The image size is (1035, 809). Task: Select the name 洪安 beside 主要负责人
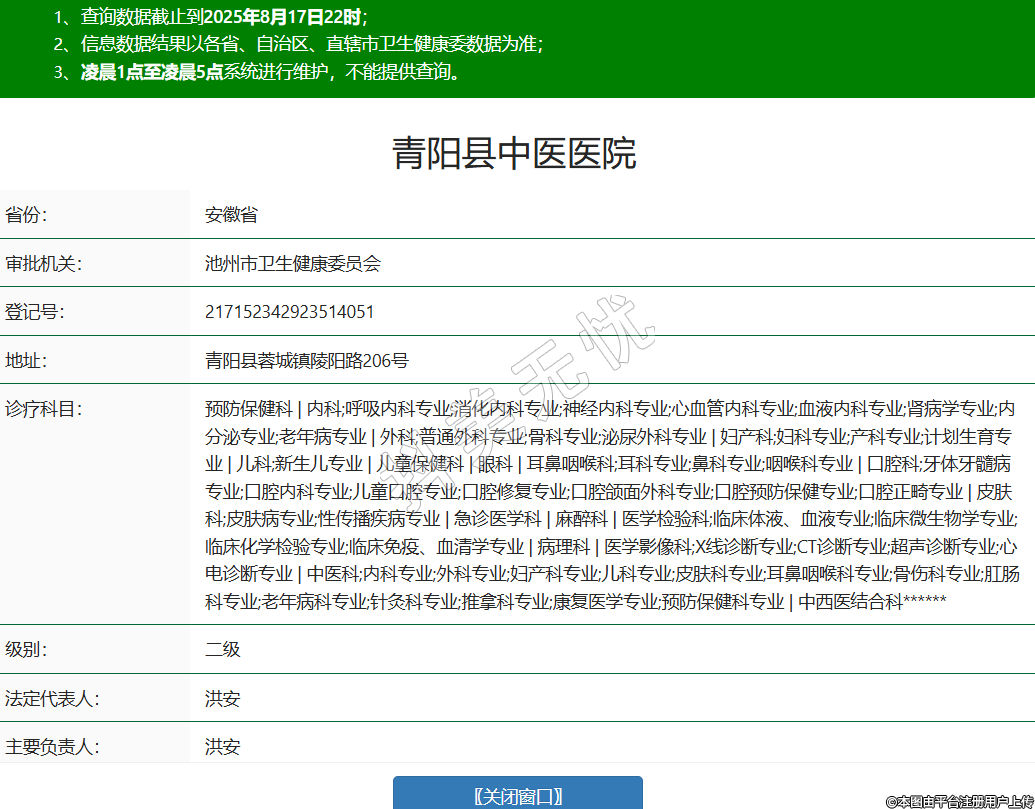click(223, 747)
